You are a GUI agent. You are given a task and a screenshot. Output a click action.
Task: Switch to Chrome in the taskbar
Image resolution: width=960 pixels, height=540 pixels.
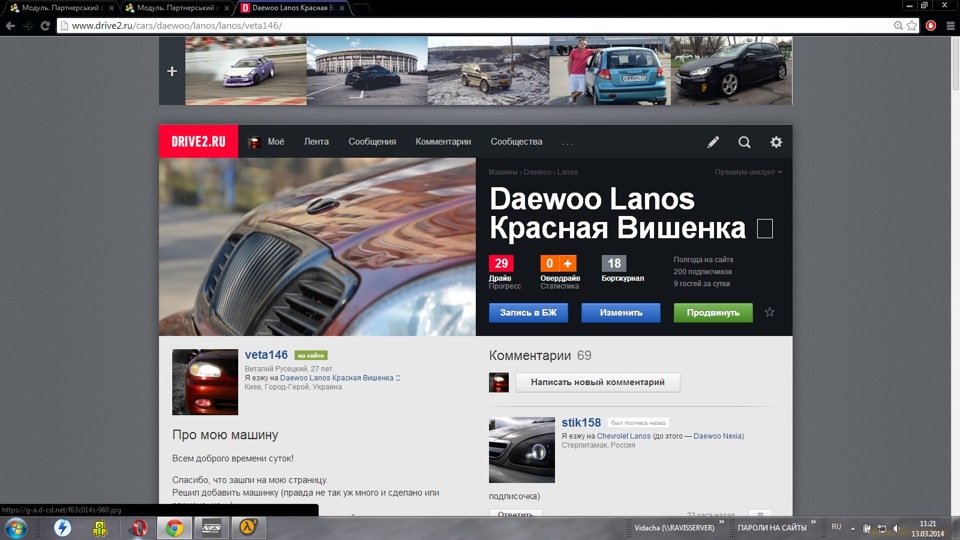pos(174,528)
